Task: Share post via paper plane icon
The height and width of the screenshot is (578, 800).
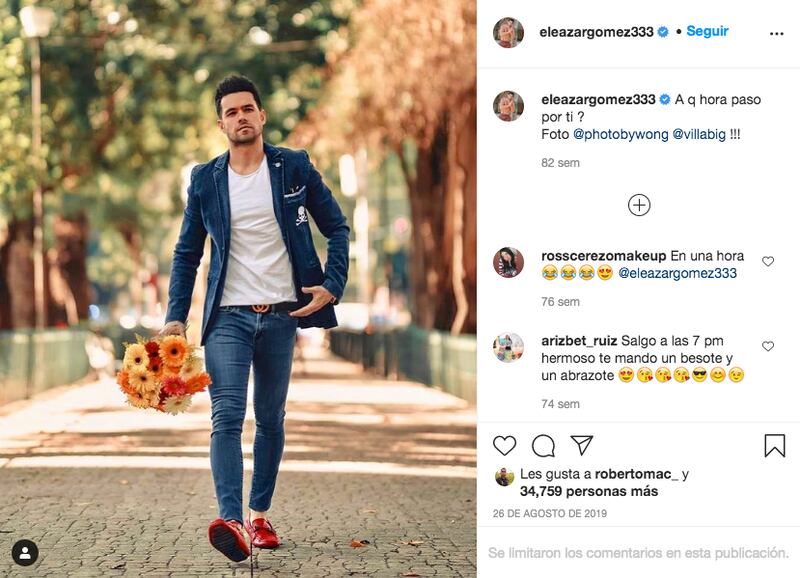Action: [x=582, y=445]
